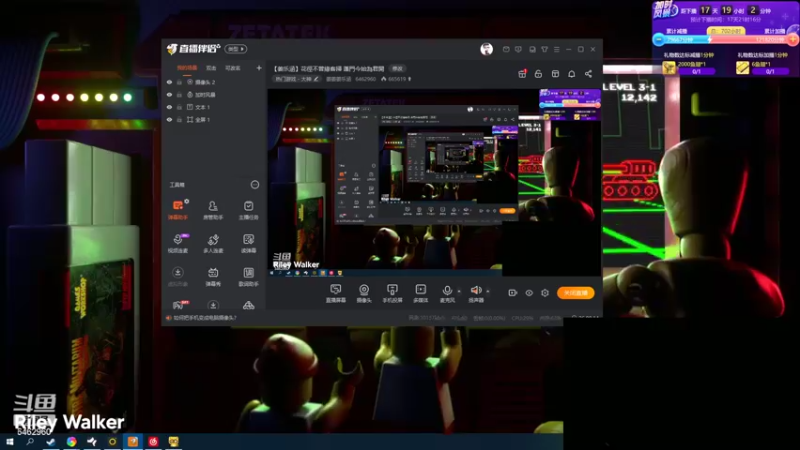The image size is (800, 450).
Task: Add a 手机投屏 phone screen-cast source
Action: (392, 293)
